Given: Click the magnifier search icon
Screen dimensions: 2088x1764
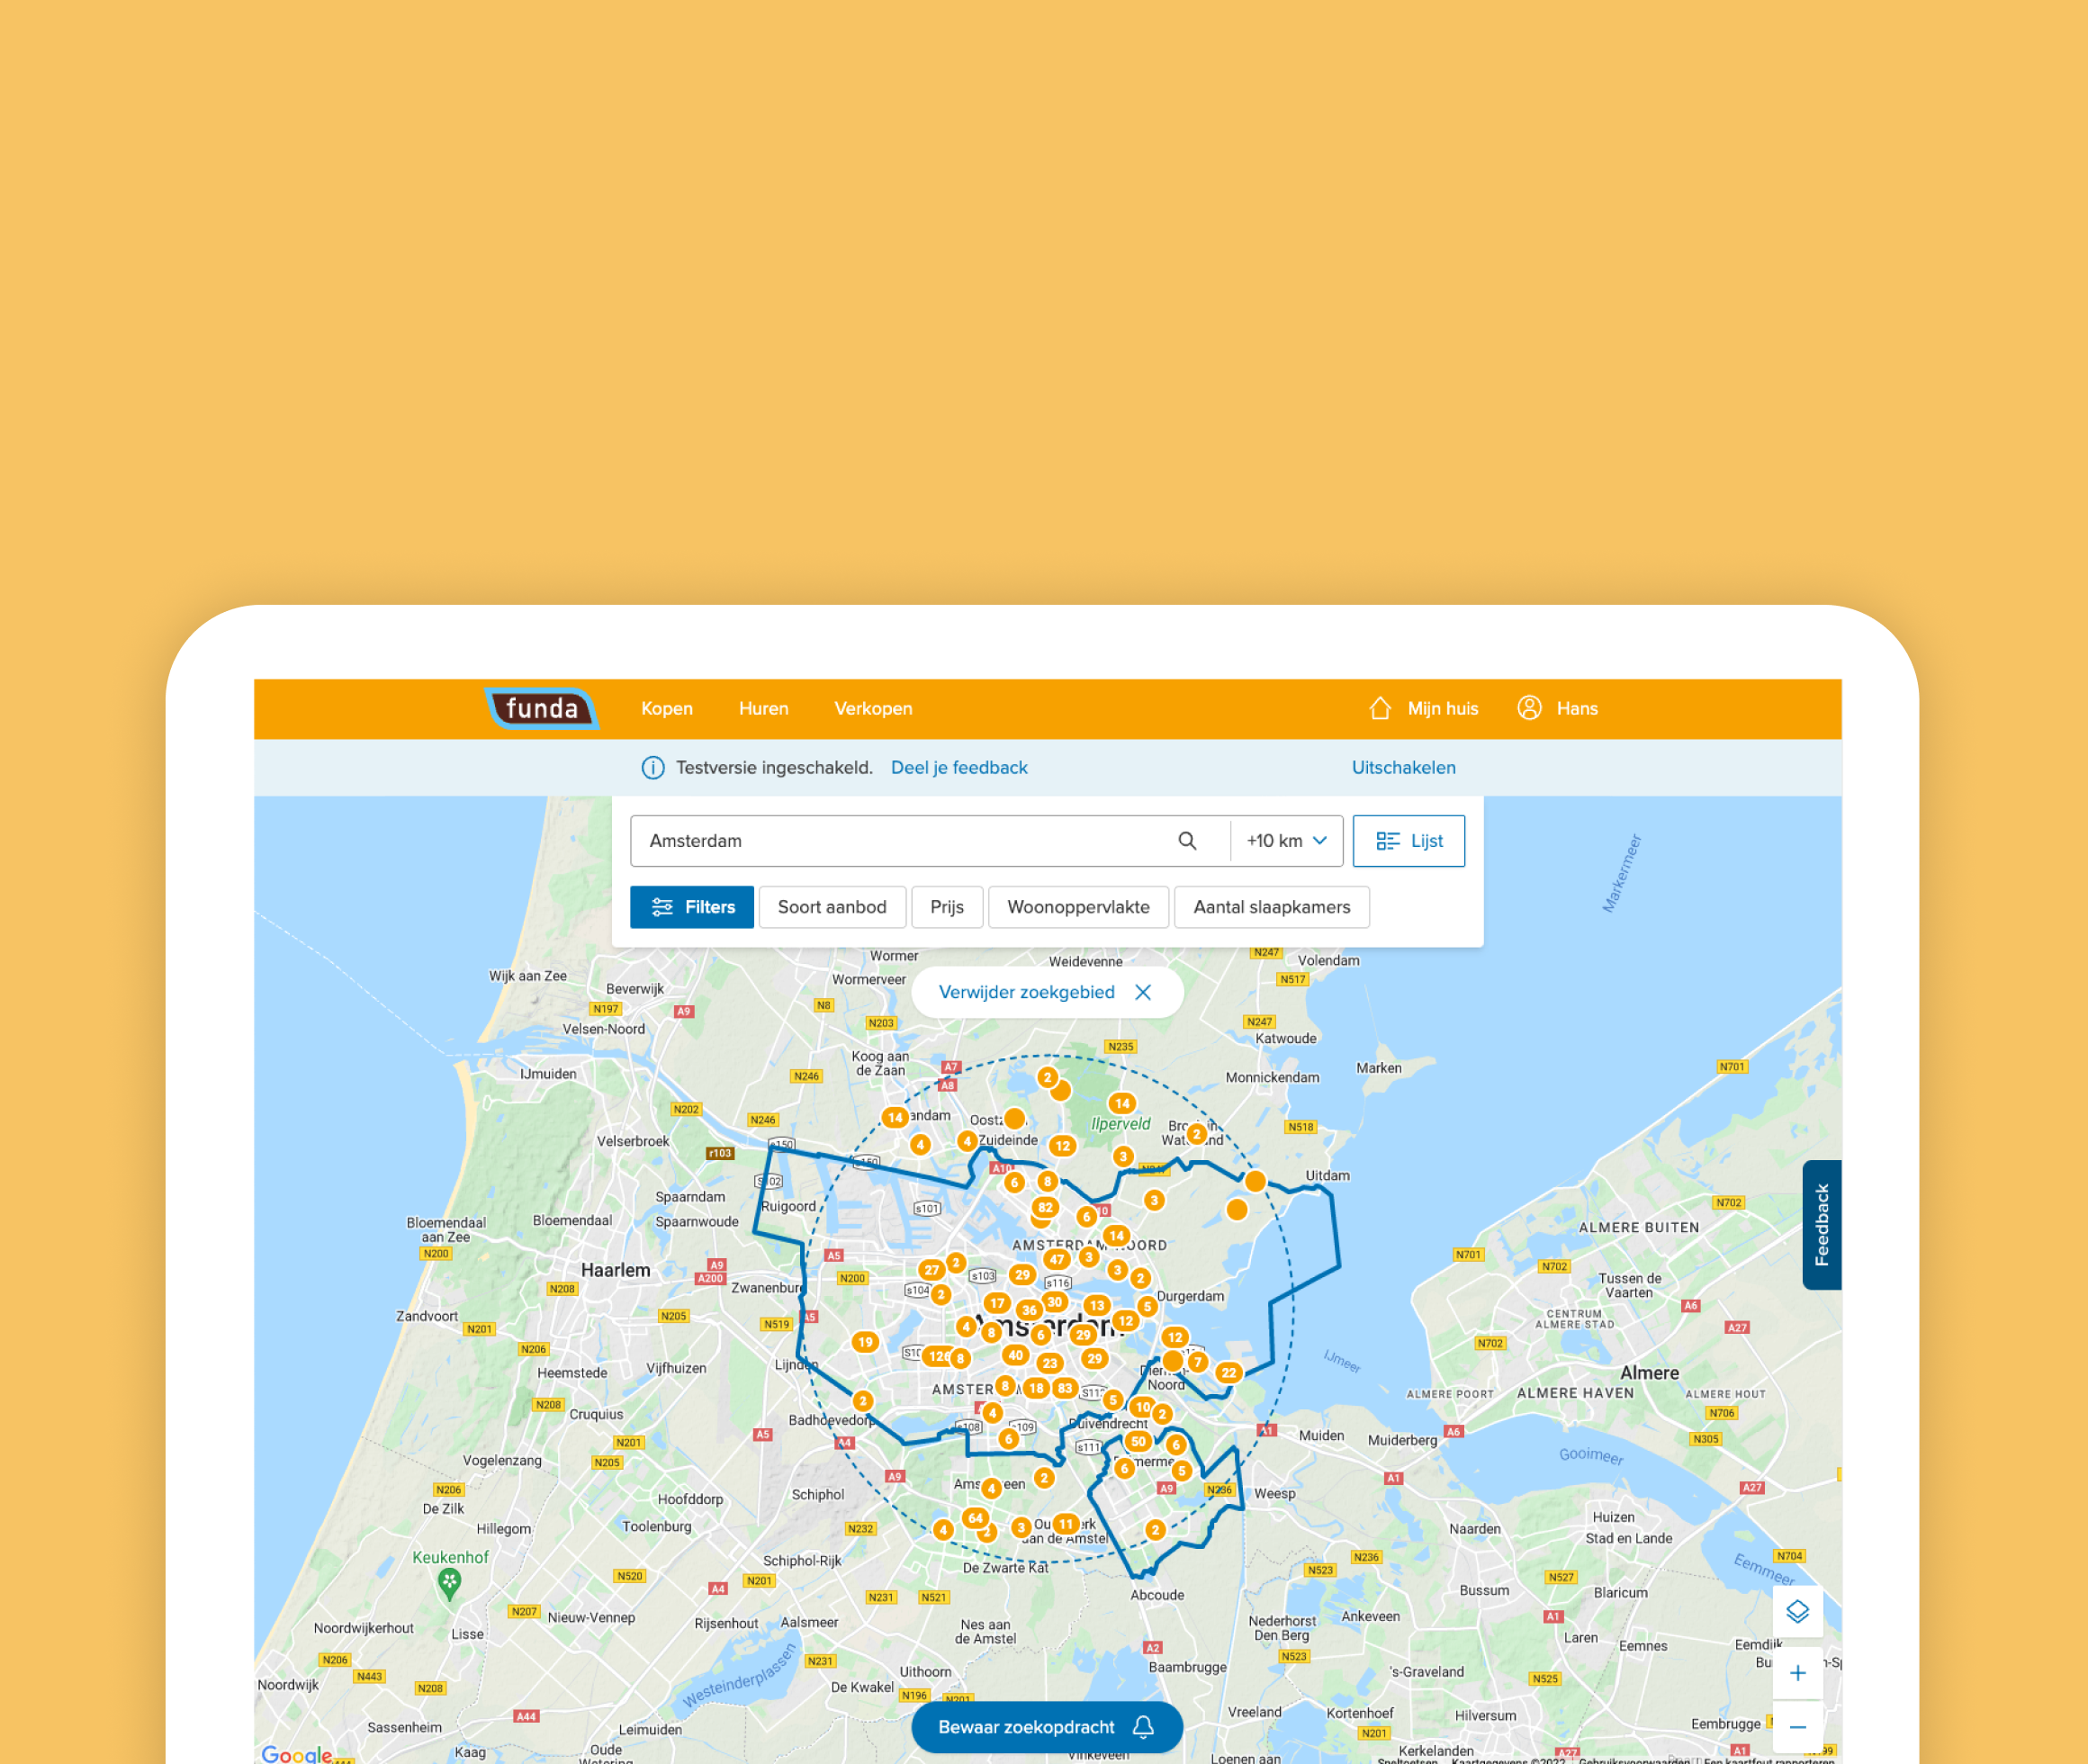Looking at the screenshot, I should [x=1187, y=841].
